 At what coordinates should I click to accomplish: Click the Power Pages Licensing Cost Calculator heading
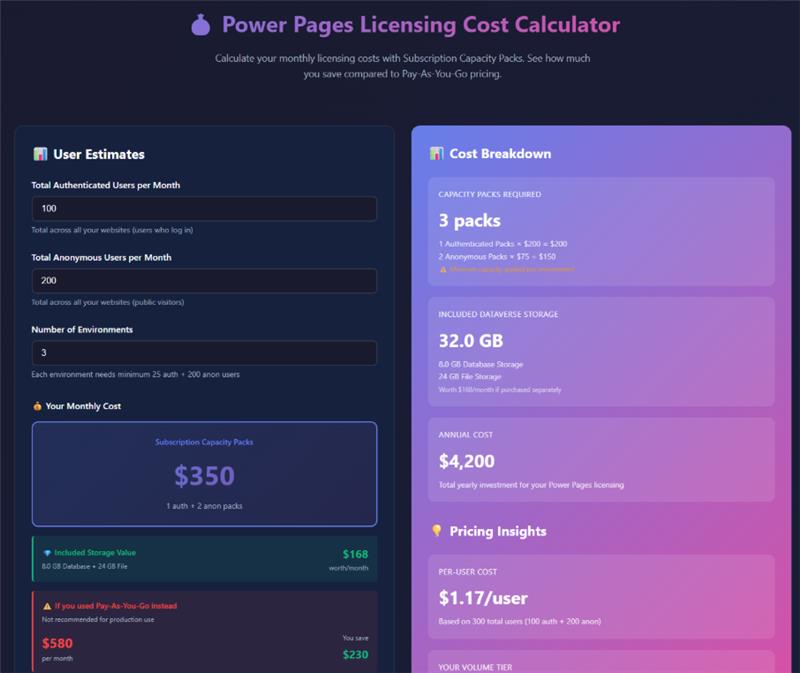coord(420,25)
